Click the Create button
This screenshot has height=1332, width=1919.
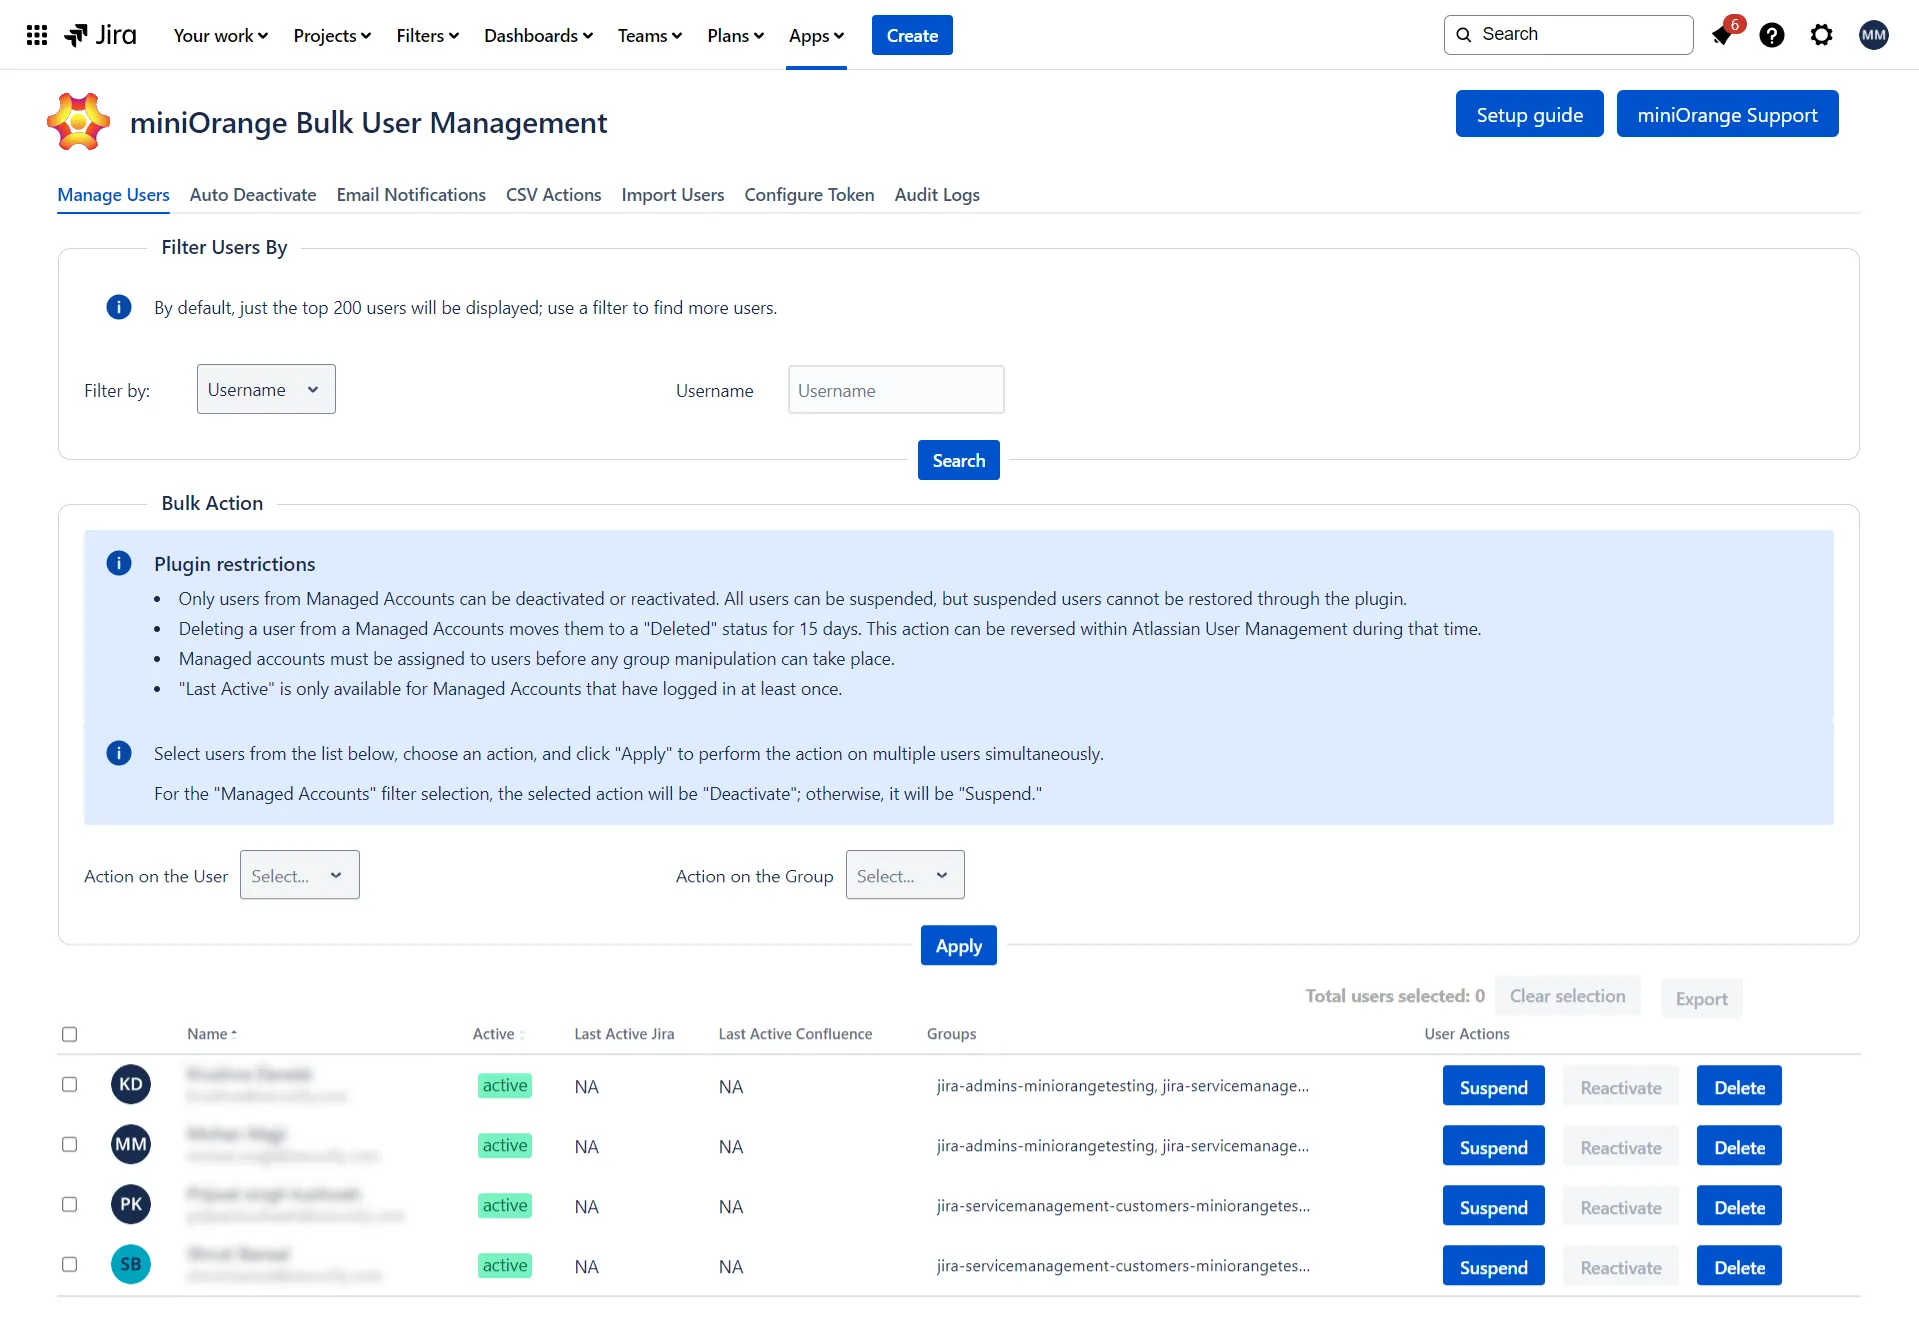912,35
